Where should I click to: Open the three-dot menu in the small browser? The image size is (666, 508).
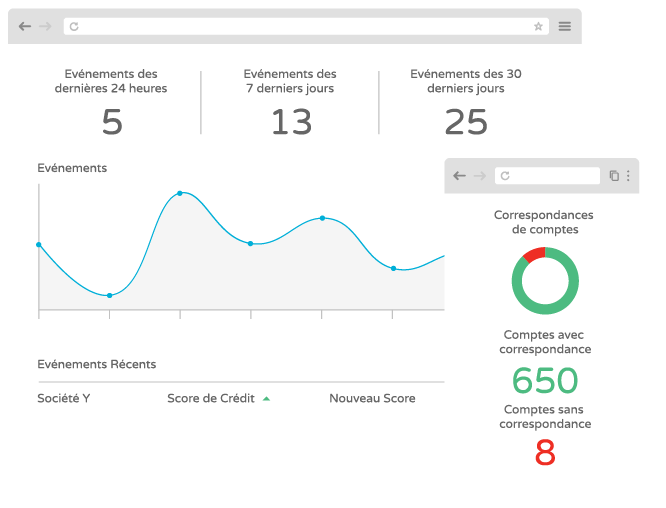(x=628, y=175)
